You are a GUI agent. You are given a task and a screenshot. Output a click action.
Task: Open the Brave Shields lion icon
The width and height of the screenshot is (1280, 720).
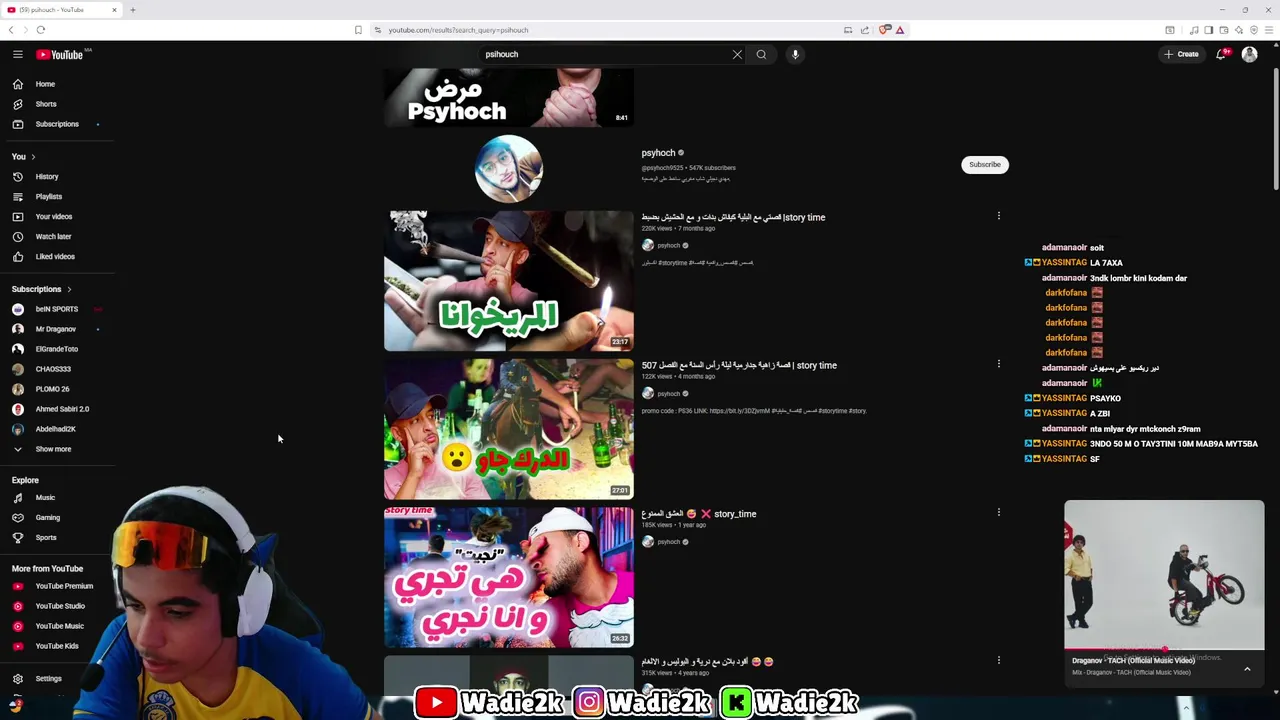point(884,30)
